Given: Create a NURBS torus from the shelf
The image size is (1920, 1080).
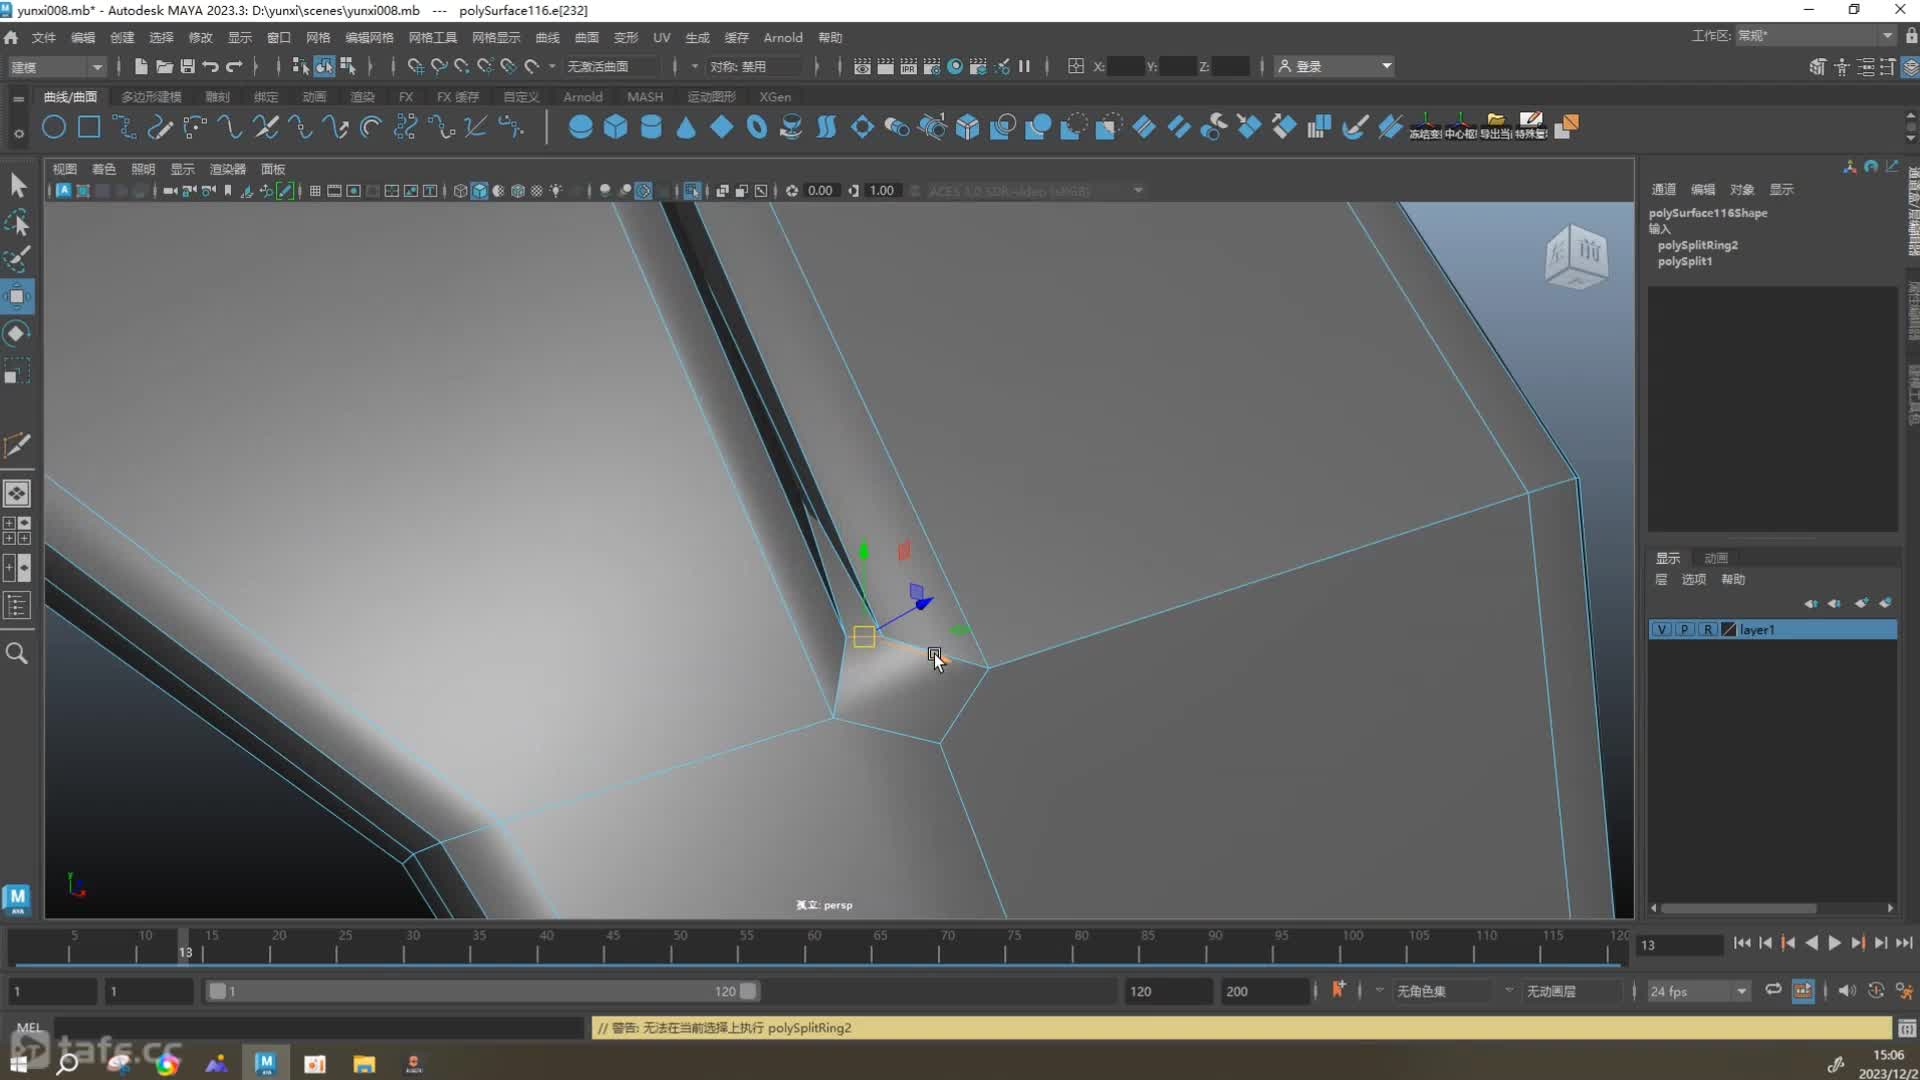Looking at the screenshot, I should tap(757, 127).
